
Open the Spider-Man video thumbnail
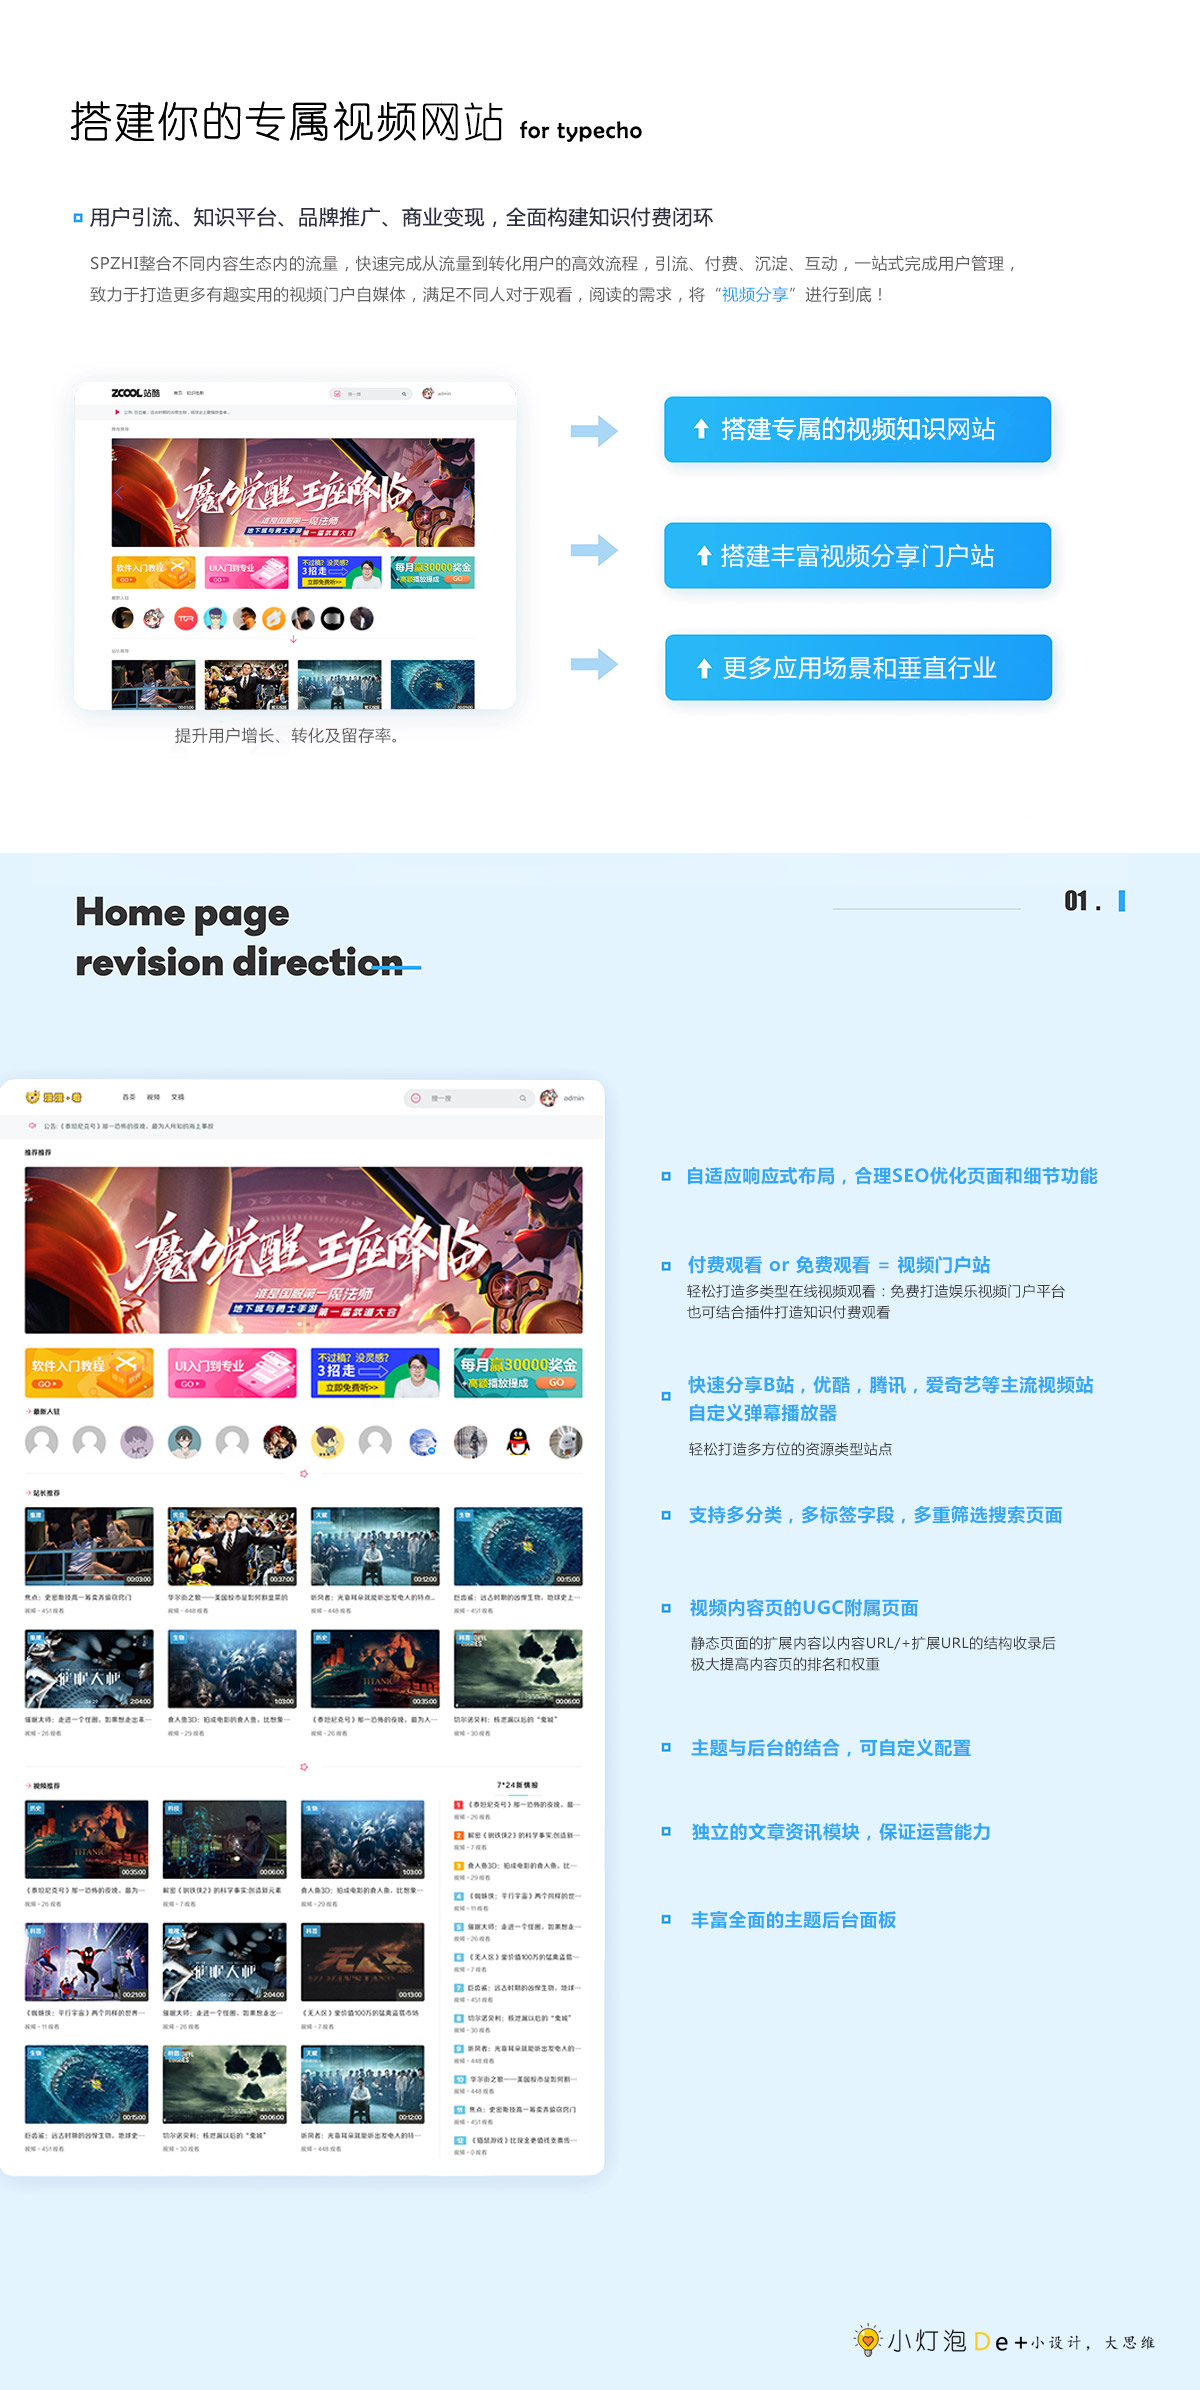point(87,1962)
